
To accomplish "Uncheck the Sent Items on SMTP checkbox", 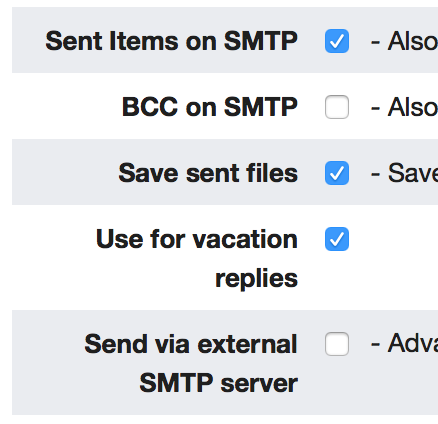I will [x=337, y=41].
